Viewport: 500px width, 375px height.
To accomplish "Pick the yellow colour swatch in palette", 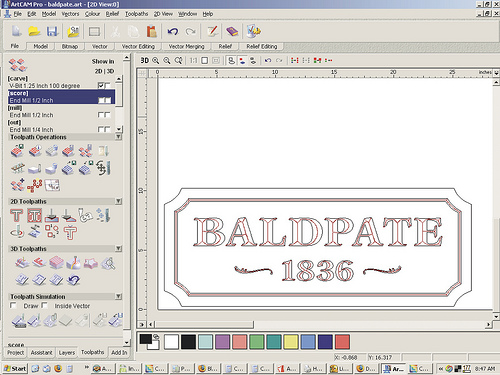I will [291, 342].
